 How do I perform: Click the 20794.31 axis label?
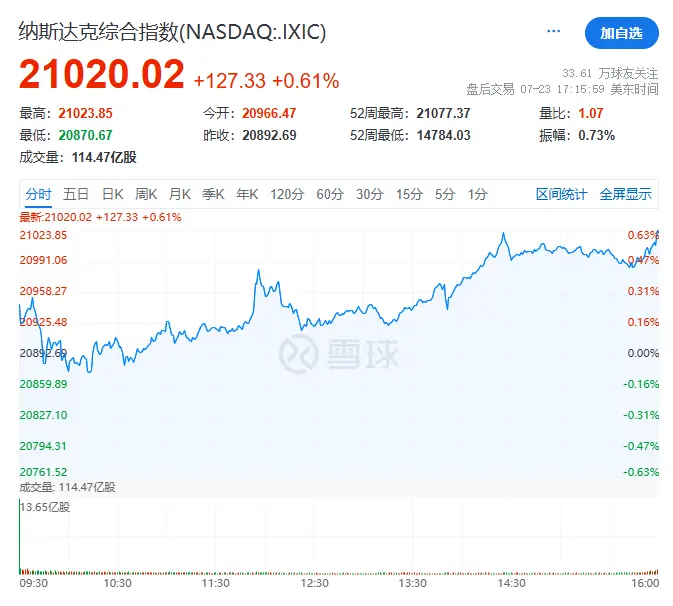coord(43,446)
